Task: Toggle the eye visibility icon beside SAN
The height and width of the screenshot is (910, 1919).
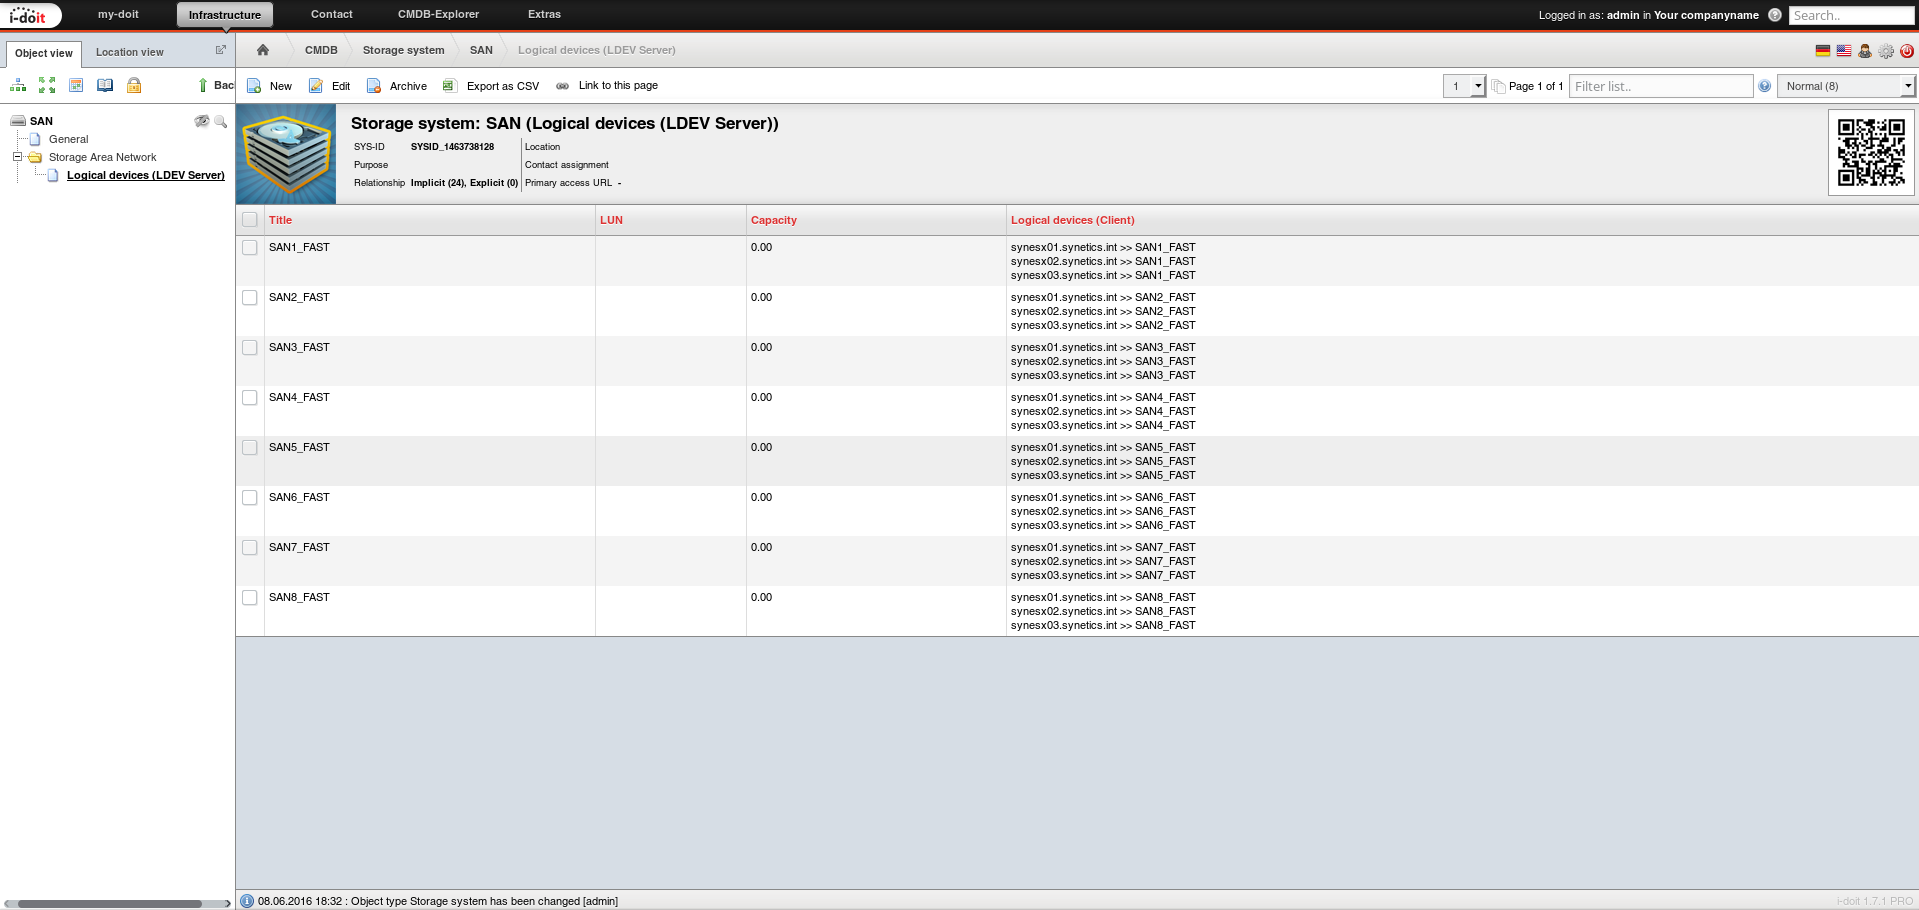Action: [x=202, y=121]
